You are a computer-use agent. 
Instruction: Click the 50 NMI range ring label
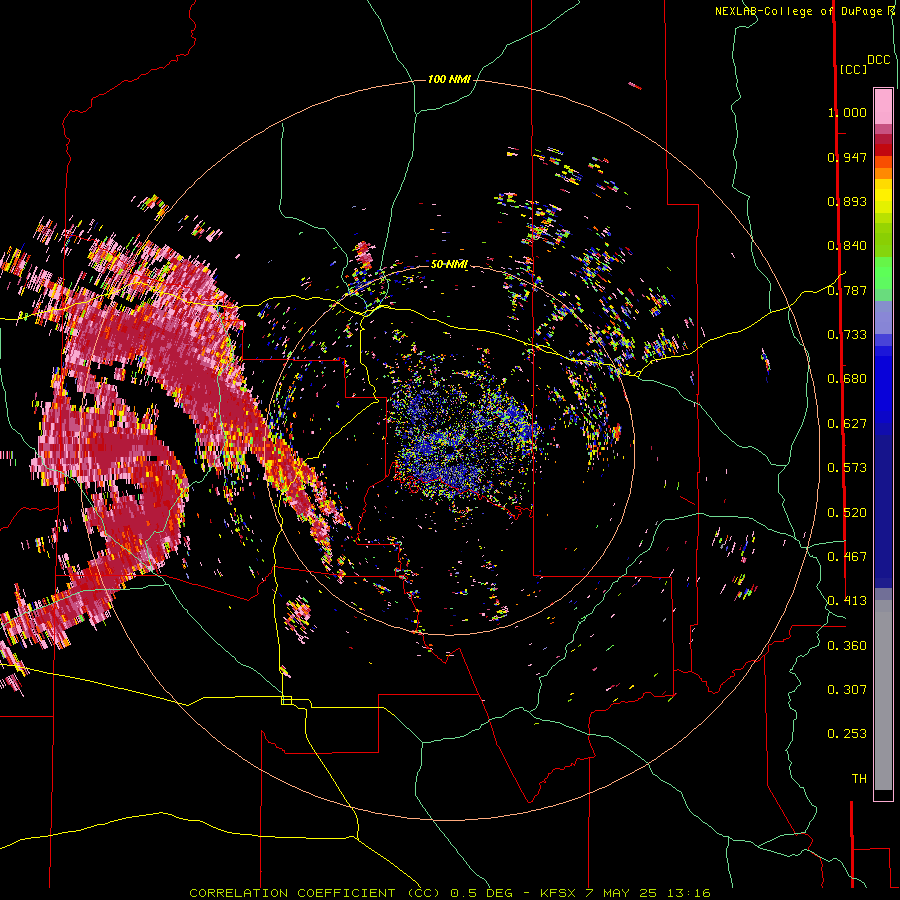449,264
